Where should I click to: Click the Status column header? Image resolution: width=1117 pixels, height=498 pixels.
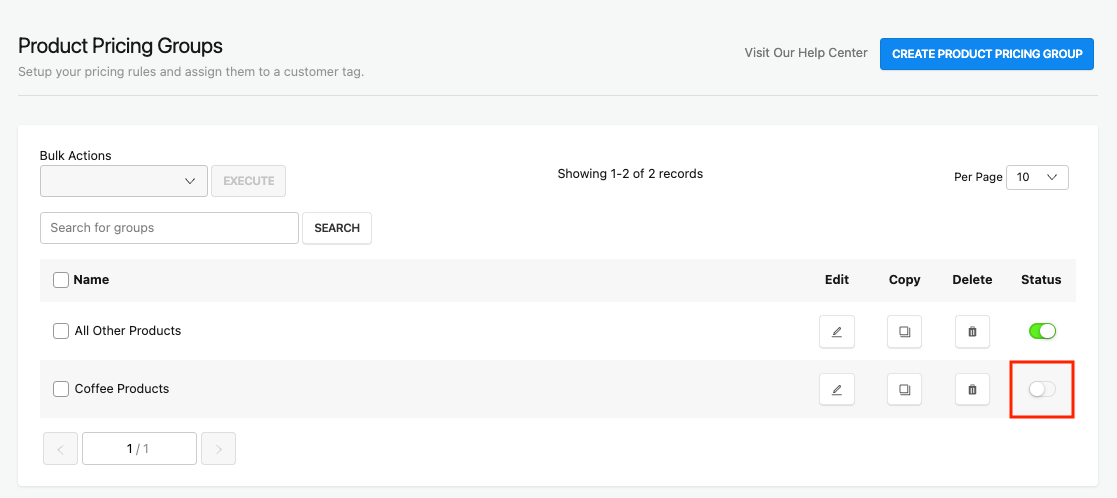click(x=1041, y=280)
